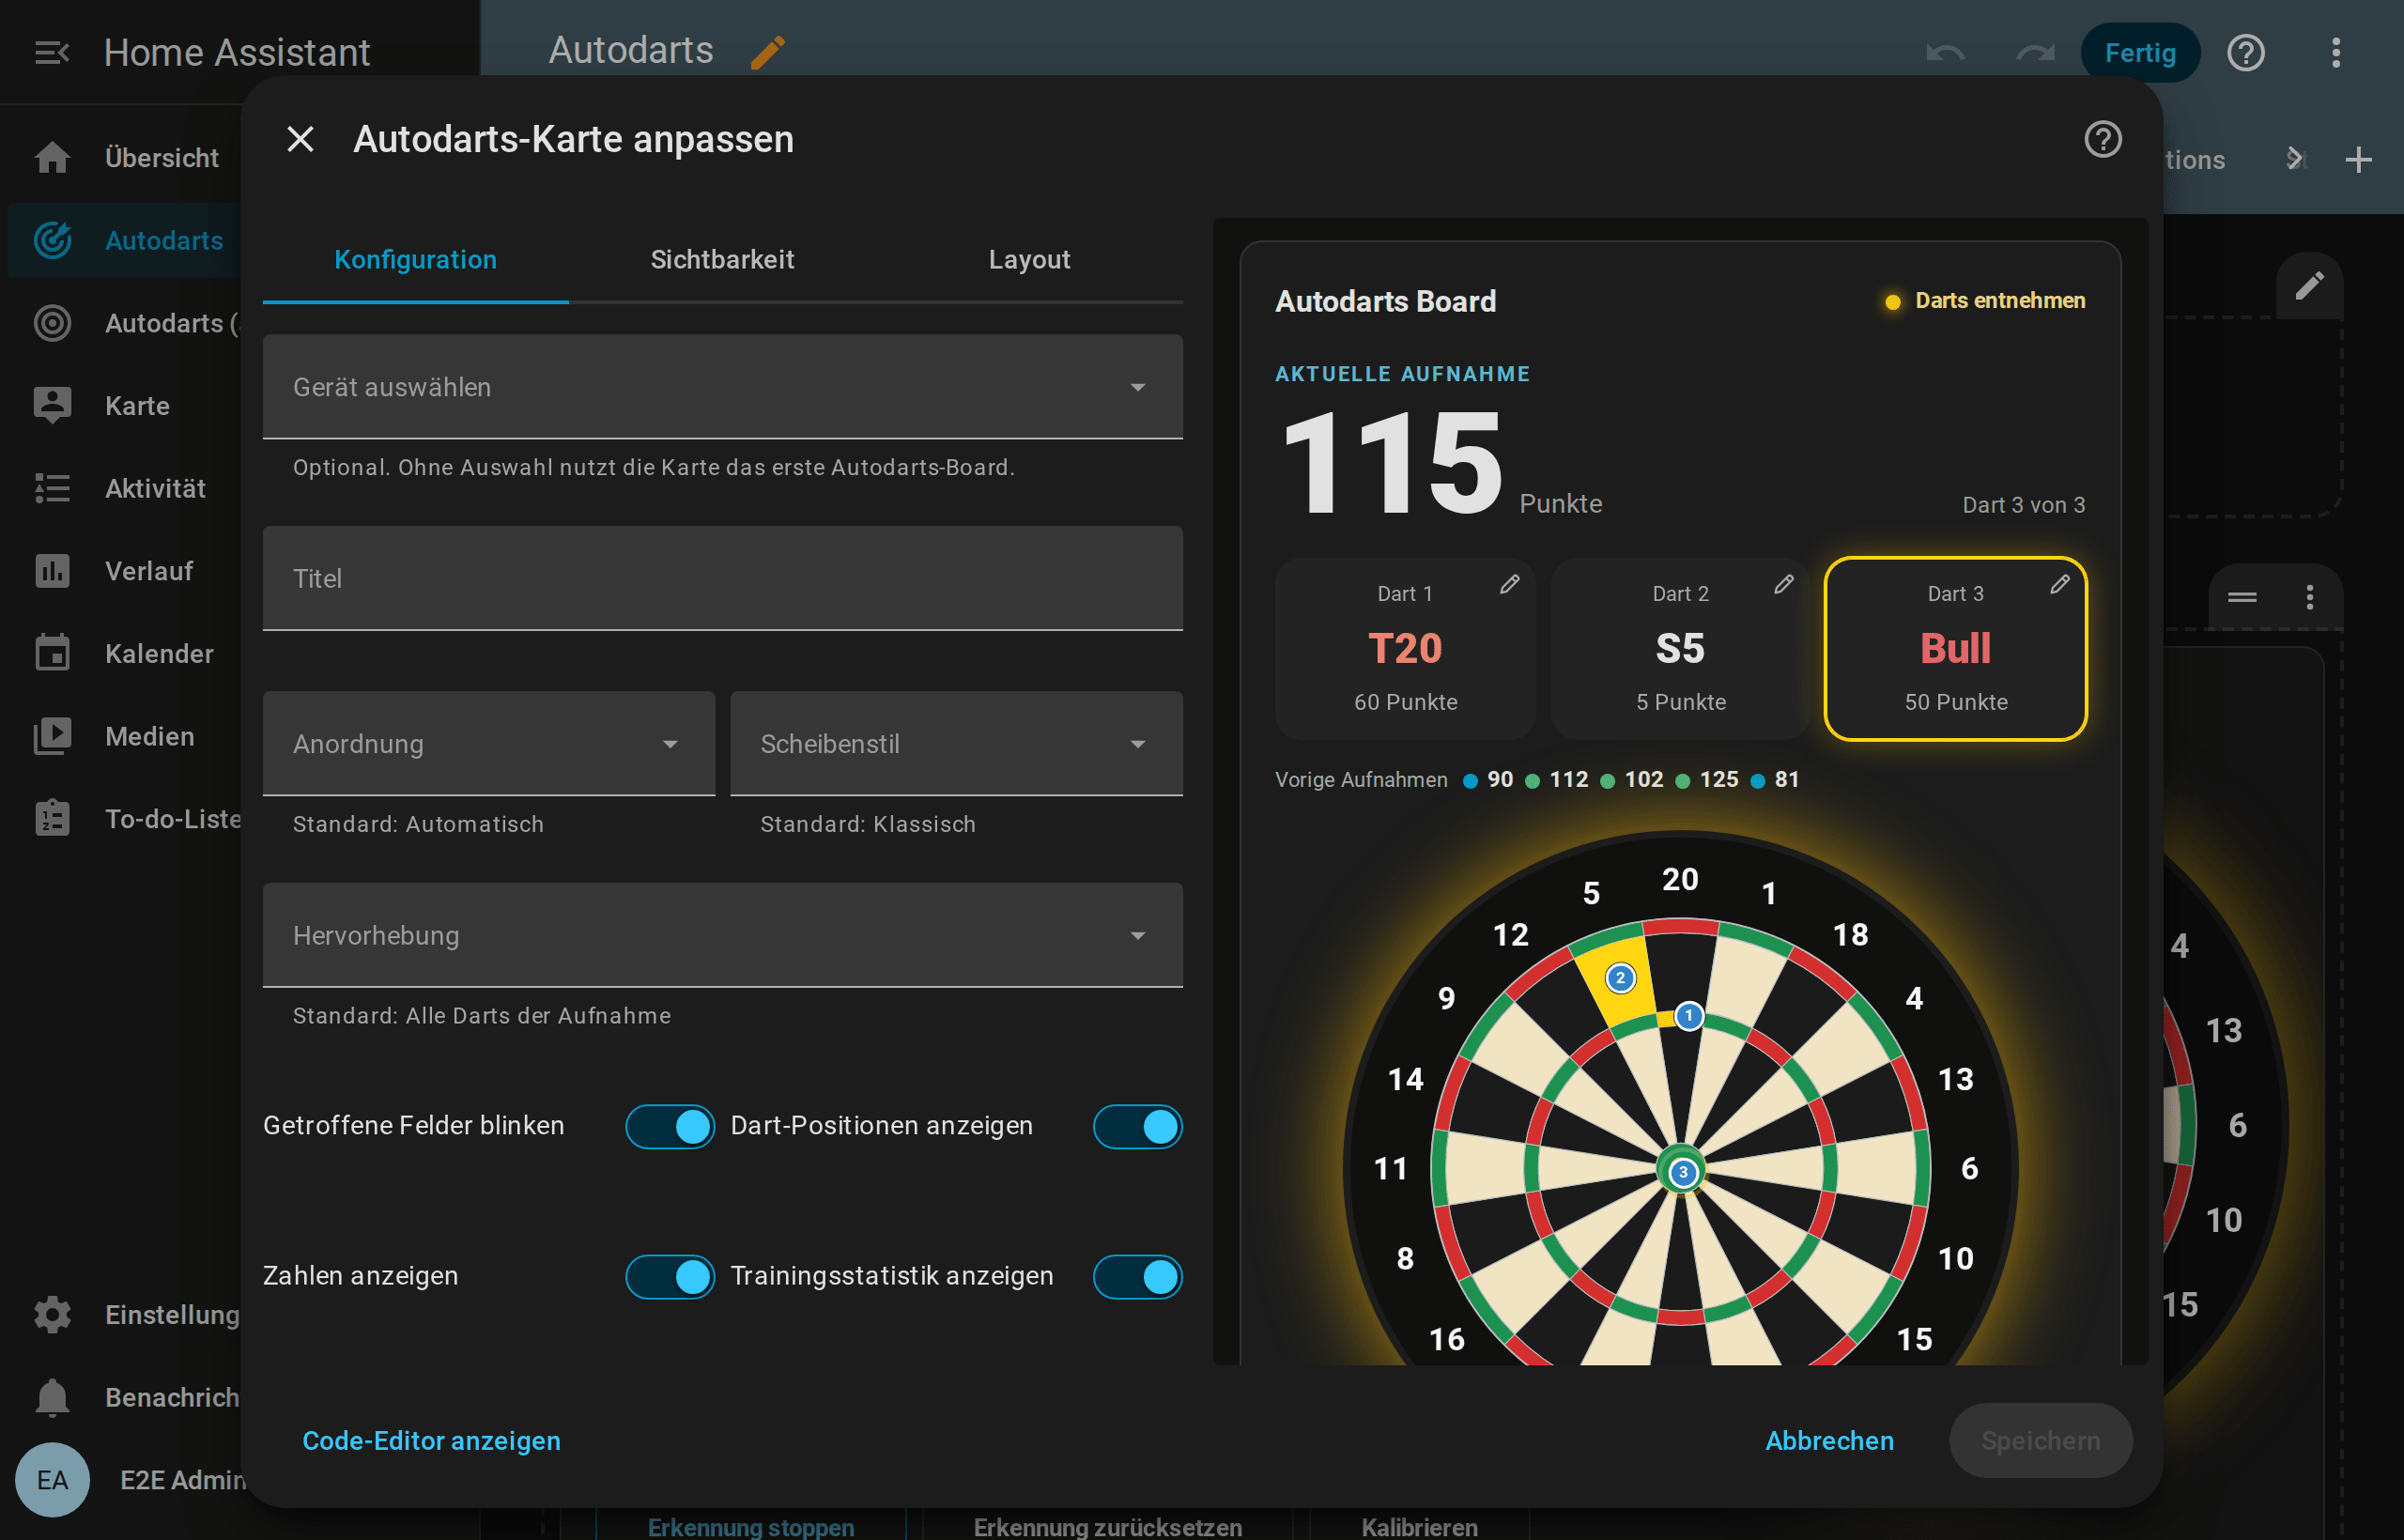Open Einstellungen gear in sidebar
The height and width of the screenshot is (1540, 2404).
click(x=52, y=1315)
